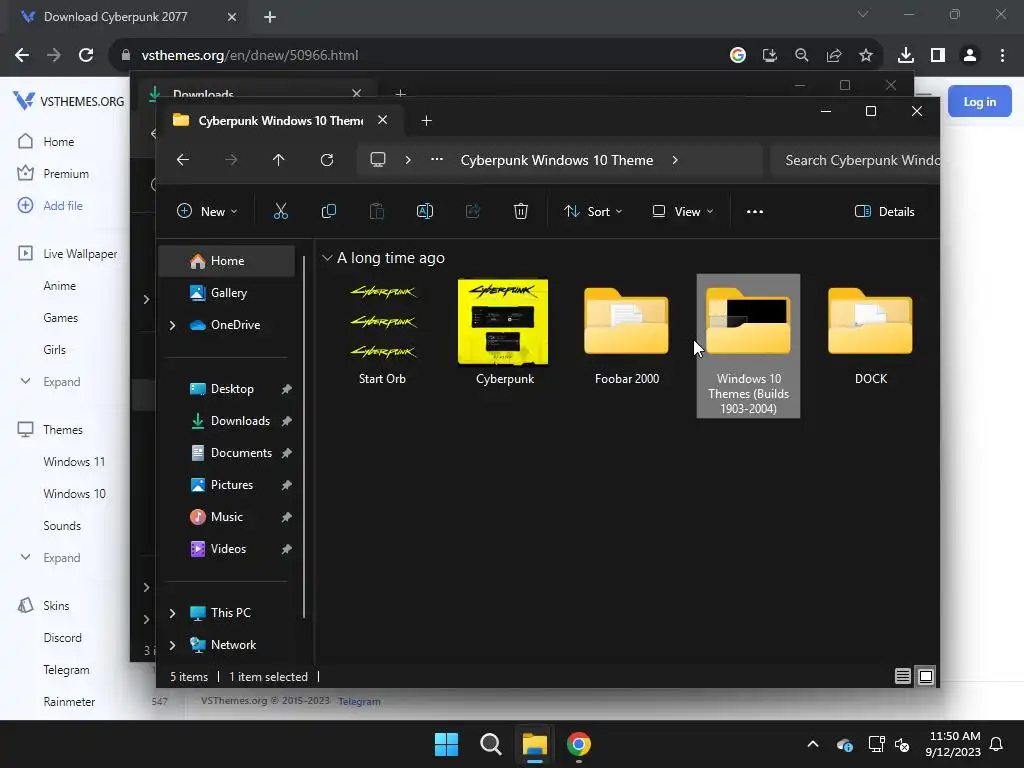Open Music in quick access
The image size is (1024, 768).
tap(227, 517)
